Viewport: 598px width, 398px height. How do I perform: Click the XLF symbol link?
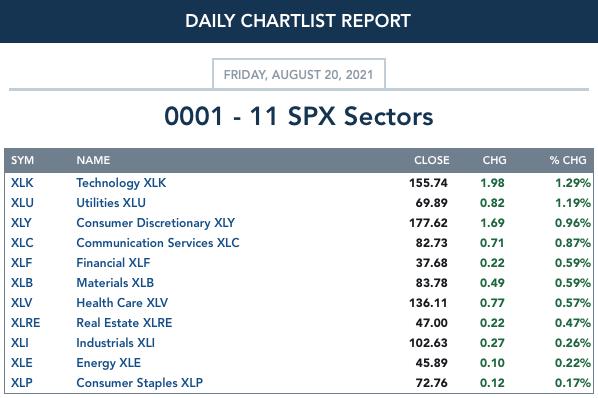(21, 263)
